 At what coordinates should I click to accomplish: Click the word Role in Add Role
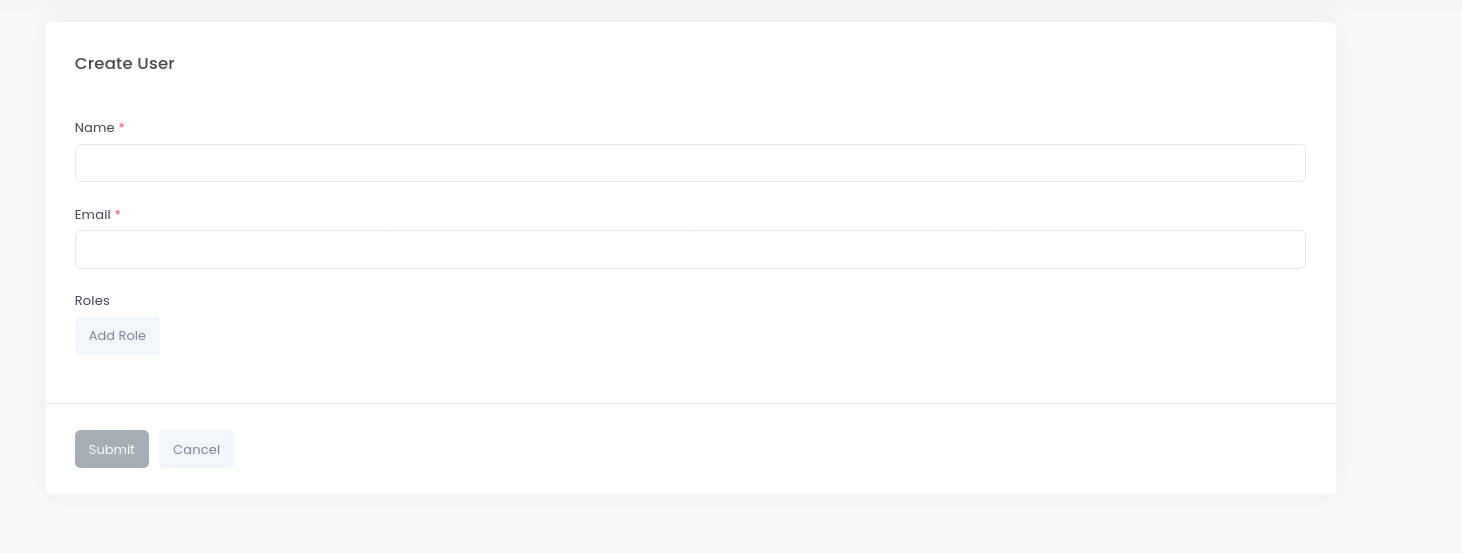click(132, 336)
